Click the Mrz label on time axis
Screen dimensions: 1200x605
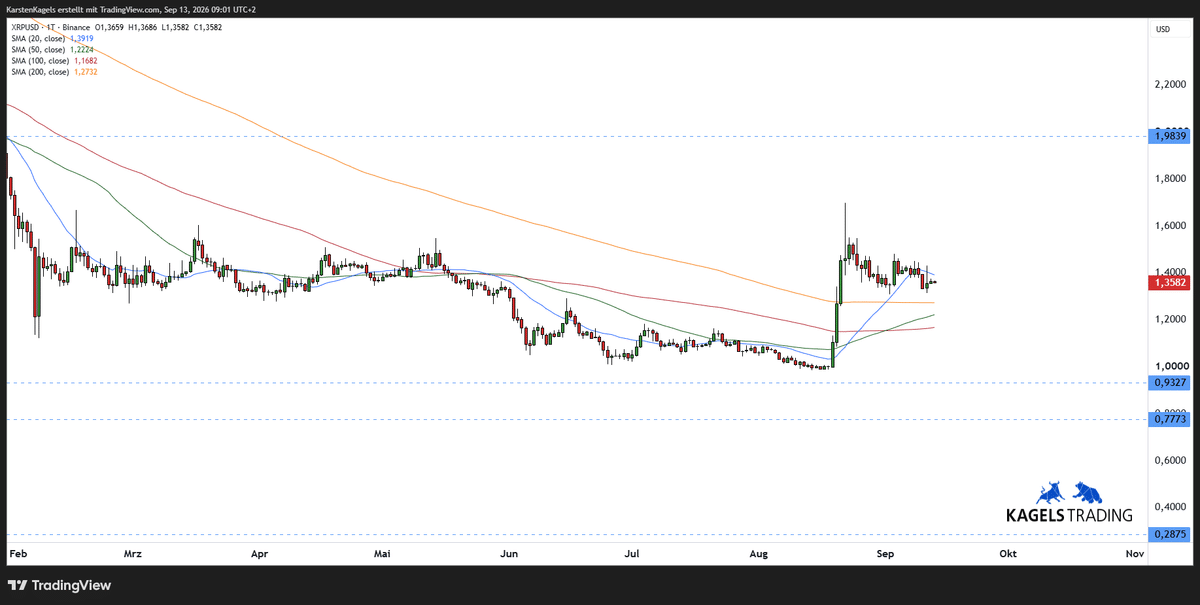[x=132, y=553]
